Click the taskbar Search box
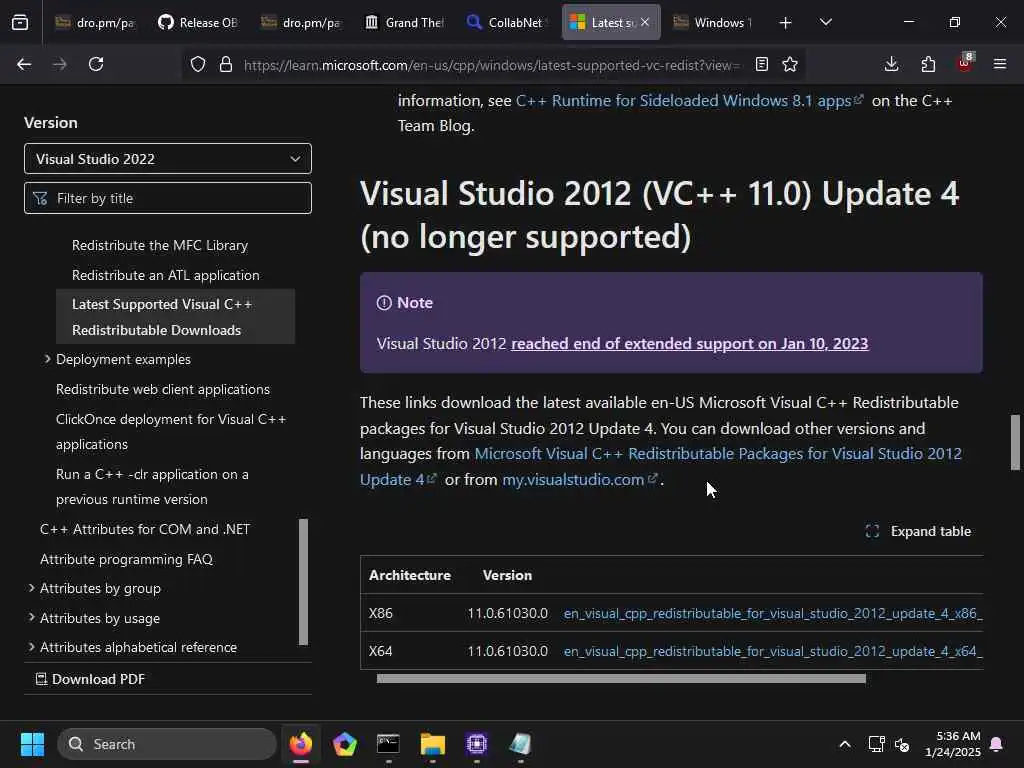This screenshot has width=1024, height=768. point(167,744)
